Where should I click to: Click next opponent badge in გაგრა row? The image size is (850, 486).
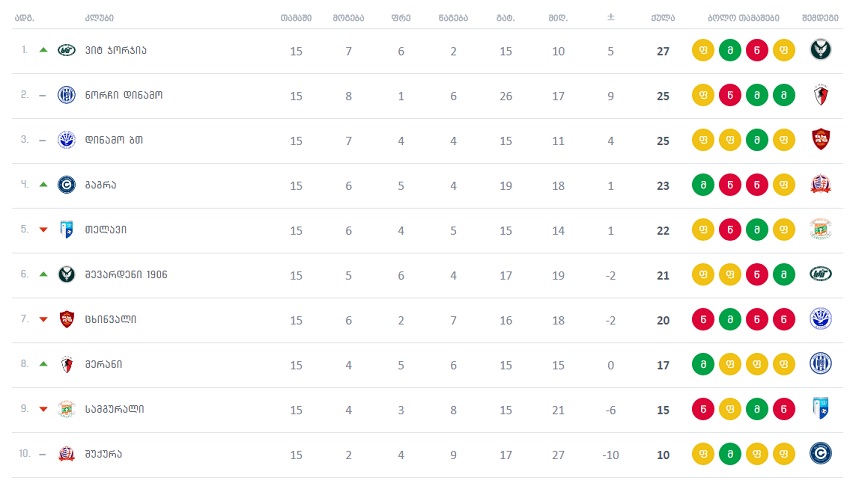[821, 185]
